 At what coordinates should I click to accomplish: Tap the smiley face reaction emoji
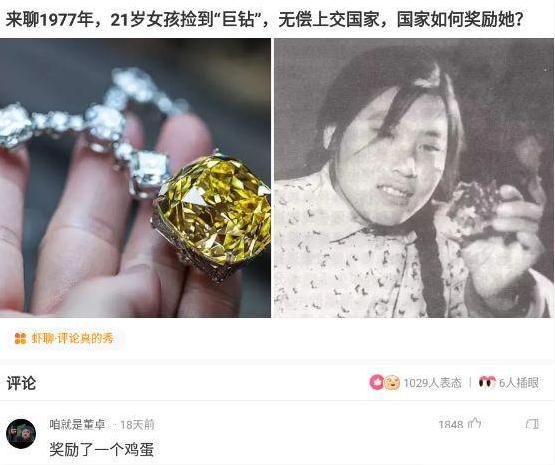click(x=392, y=383)
